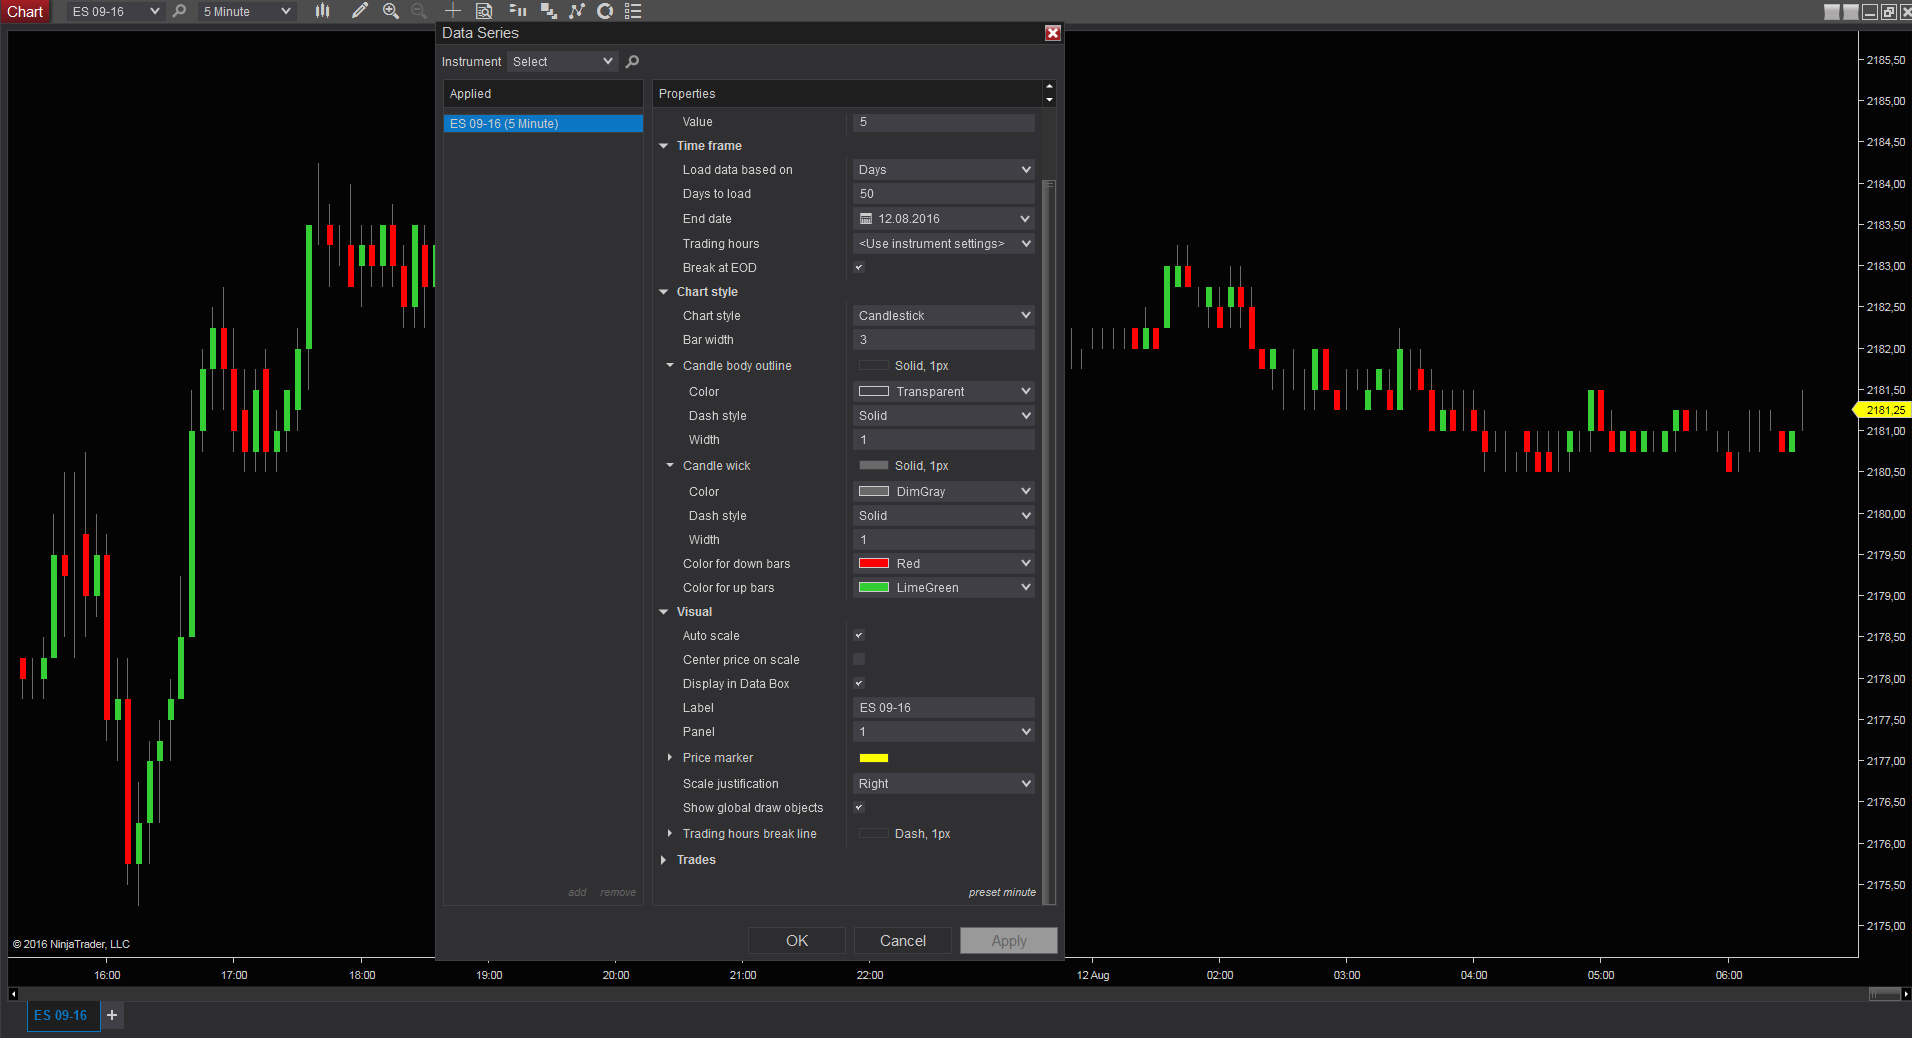Expand the Trades section

663,860
